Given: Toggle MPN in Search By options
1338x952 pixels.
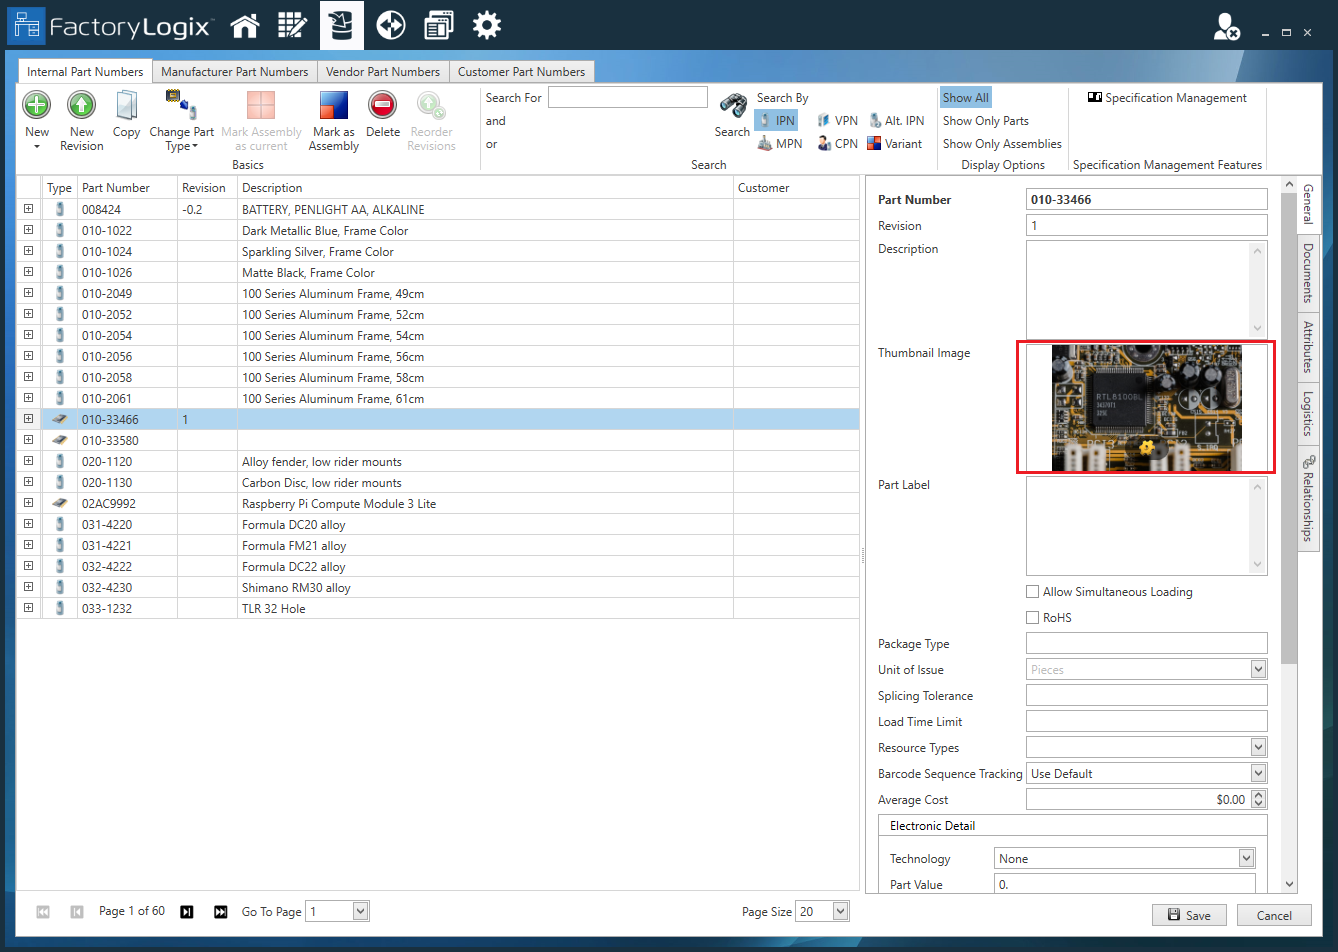Looking at the screenshot, I should 780,143.
